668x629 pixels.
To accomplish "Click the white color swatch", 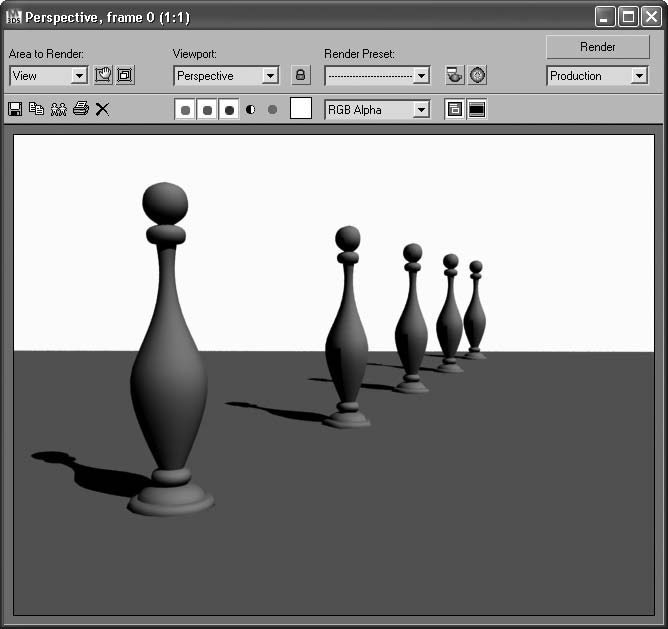I will pyautogui.click(x=301, y=109).
